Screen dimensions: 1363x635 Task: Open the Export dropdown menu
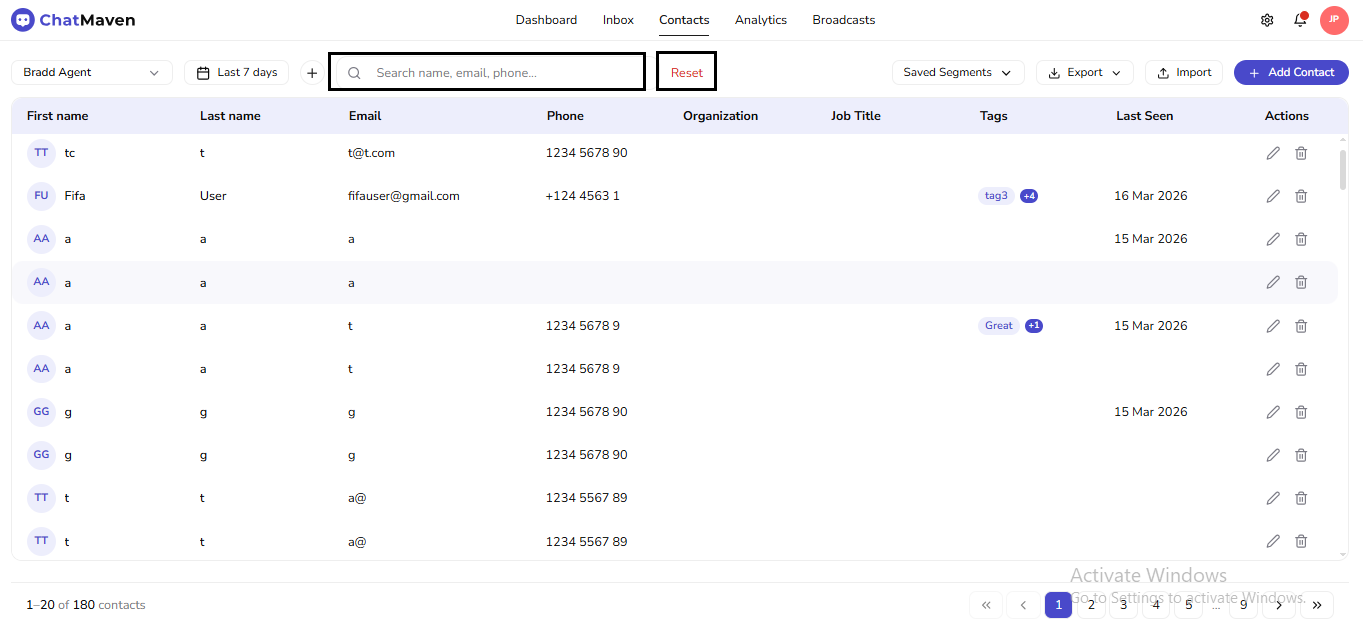tap(1084, 72)
